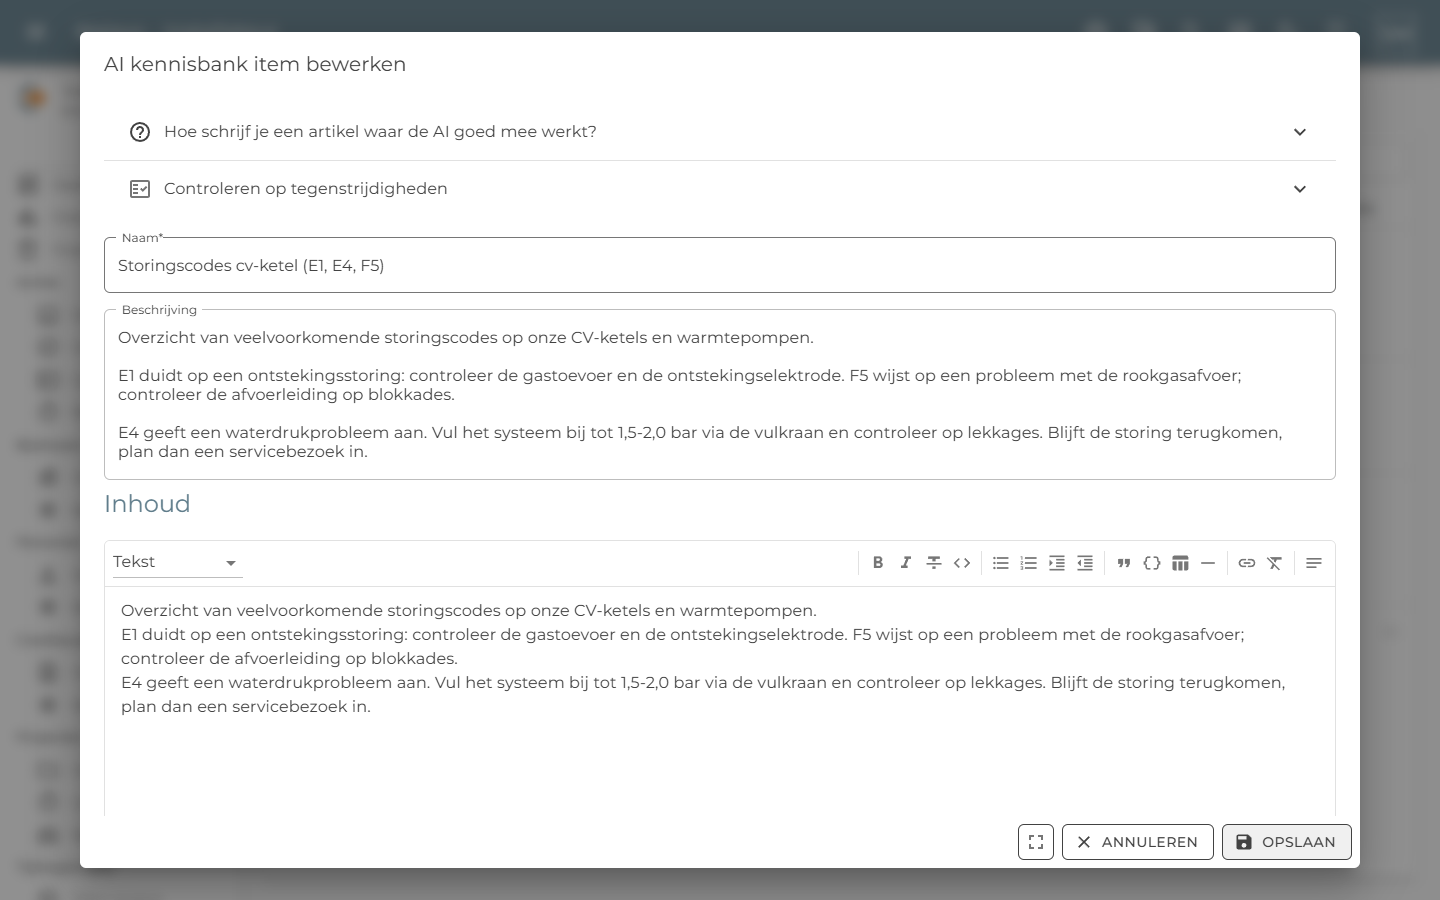Insert blockquote icon
Image resolution: width=1440 pixels, height=900 pixels.
point(1124,563)
